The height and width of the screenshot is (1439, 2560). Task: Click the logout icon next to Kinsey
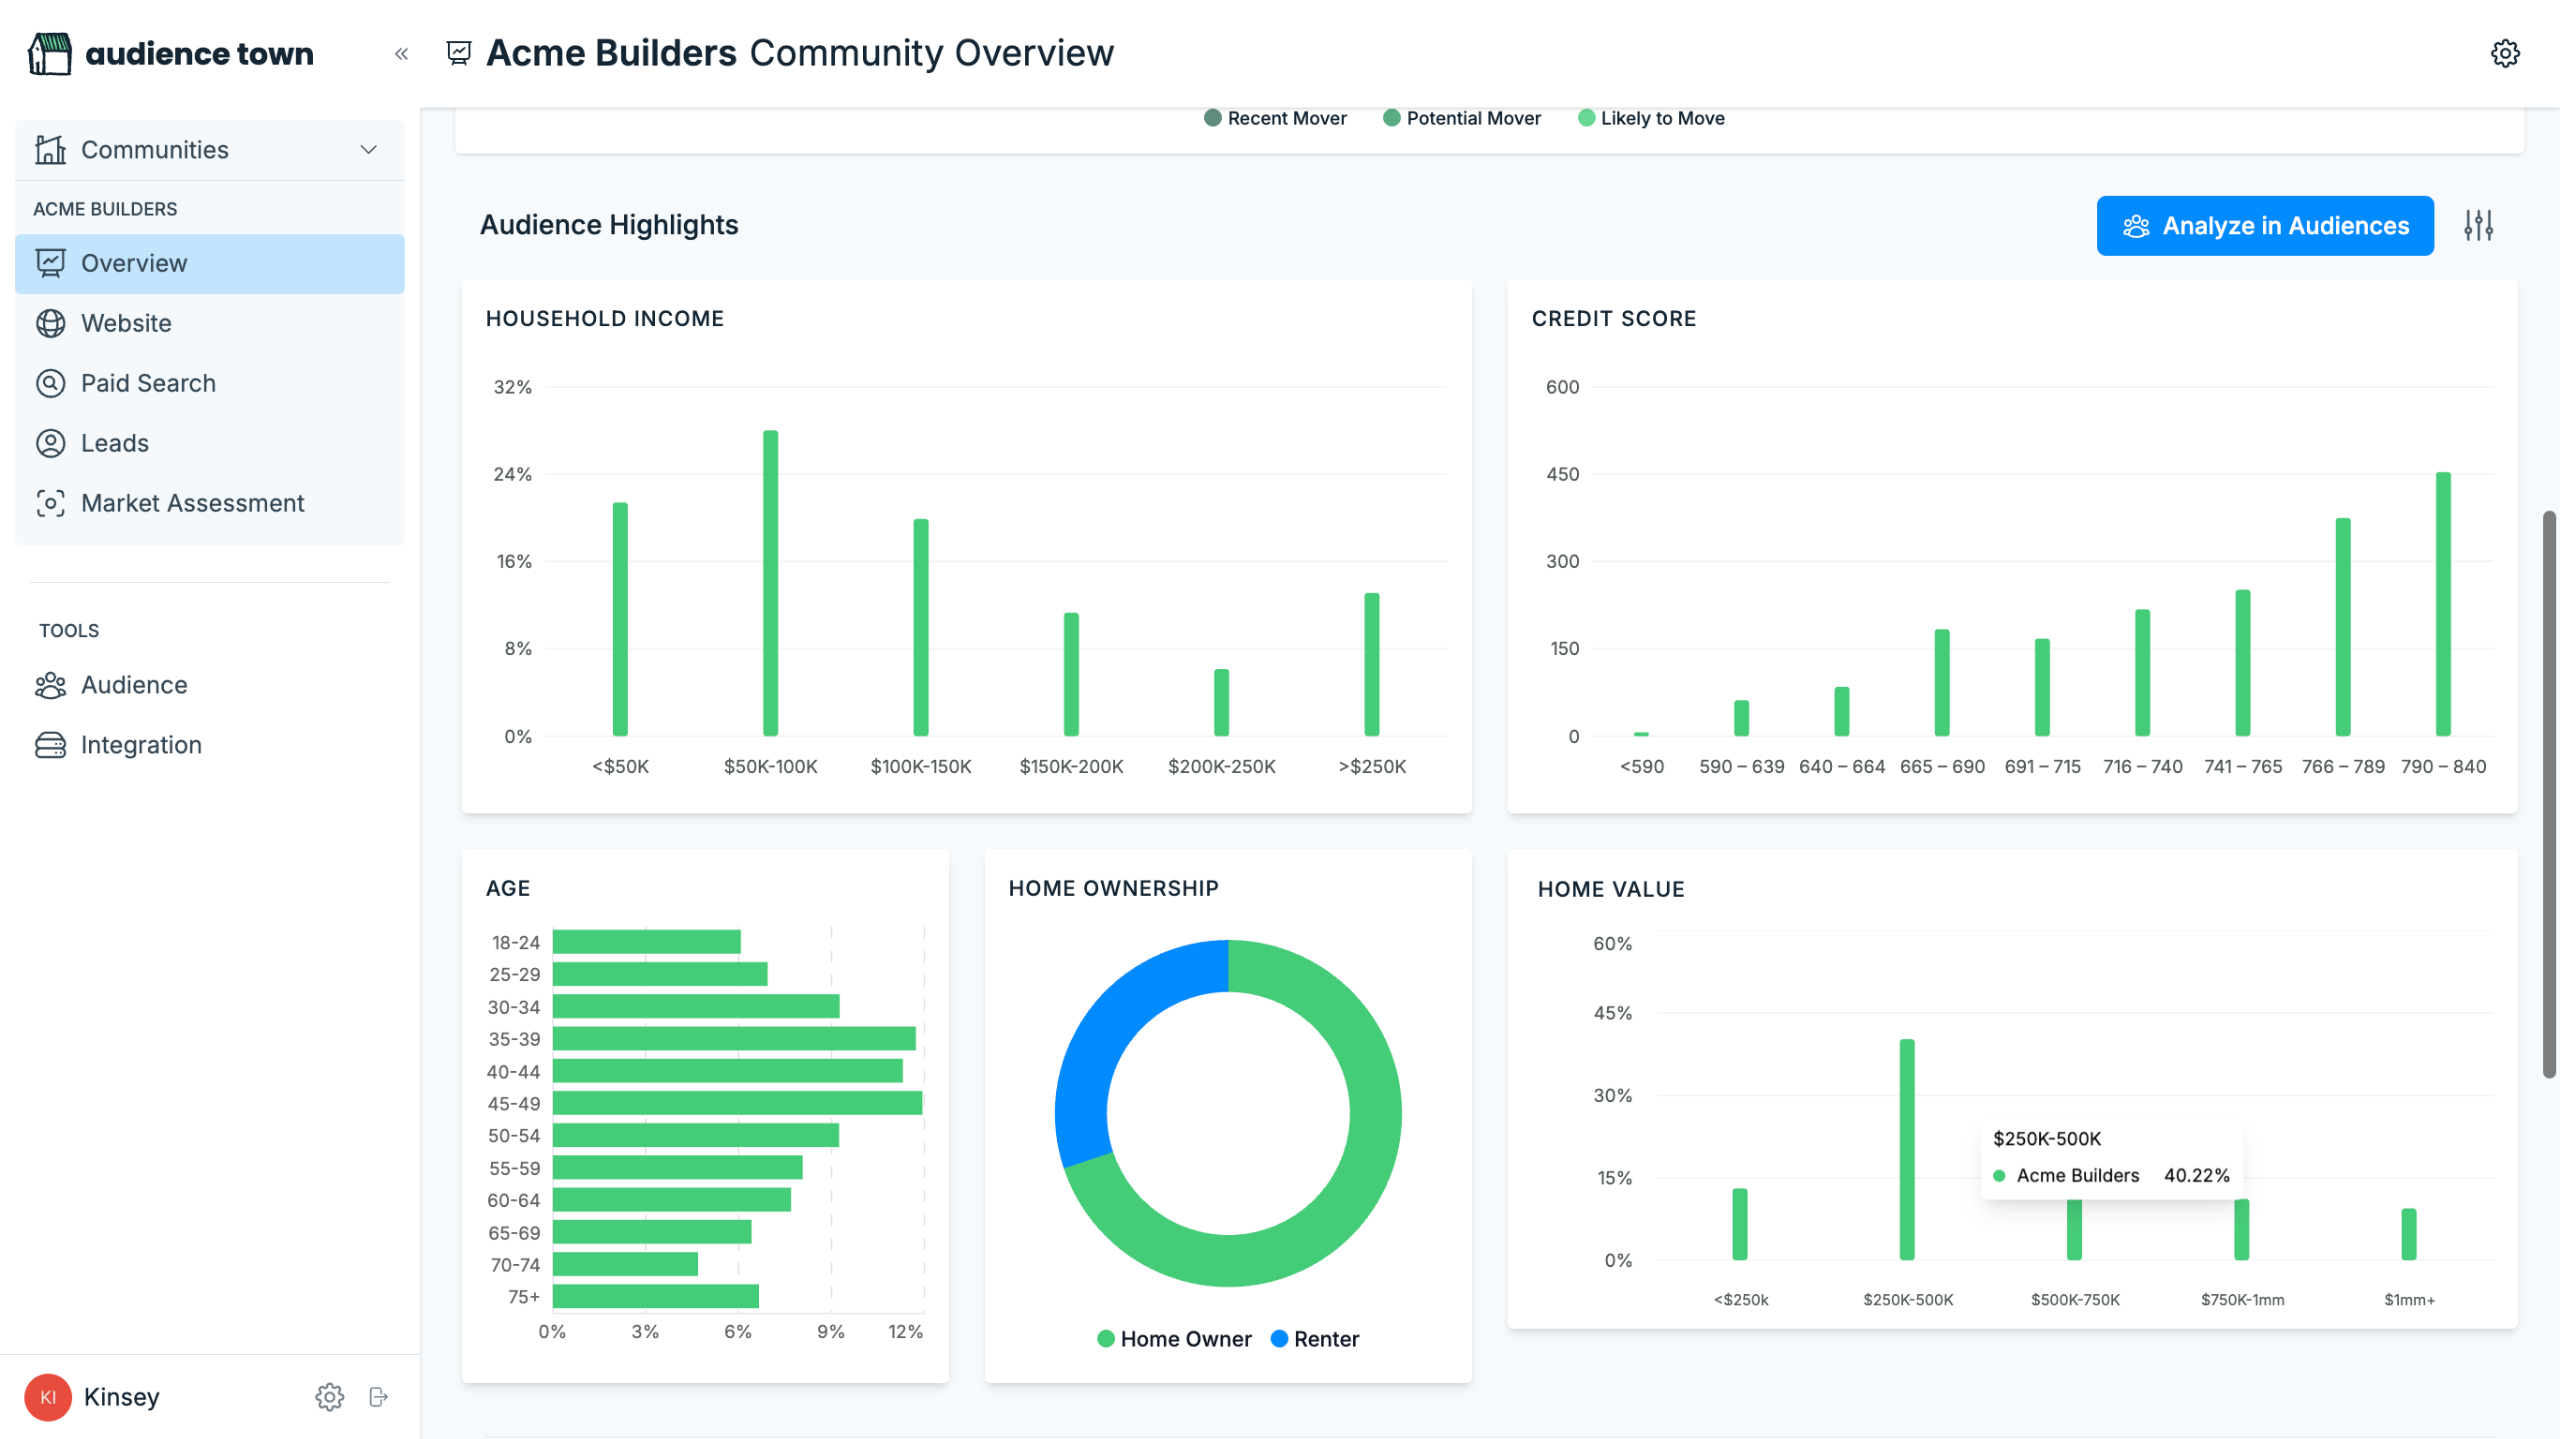point(378,1397)
